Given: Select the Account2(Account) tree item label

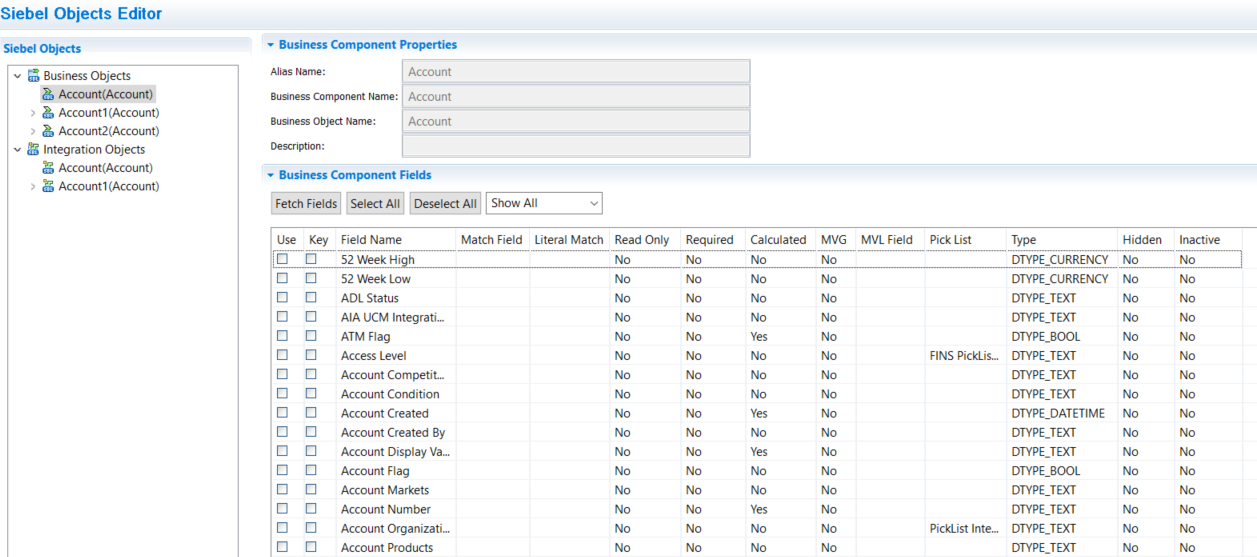Looking at the screenshot, I should pos(109,131).
